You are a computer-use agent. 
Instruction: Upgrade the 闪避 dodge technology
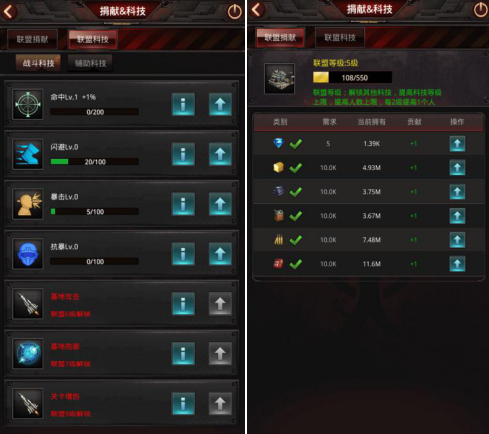coord(220,154)
